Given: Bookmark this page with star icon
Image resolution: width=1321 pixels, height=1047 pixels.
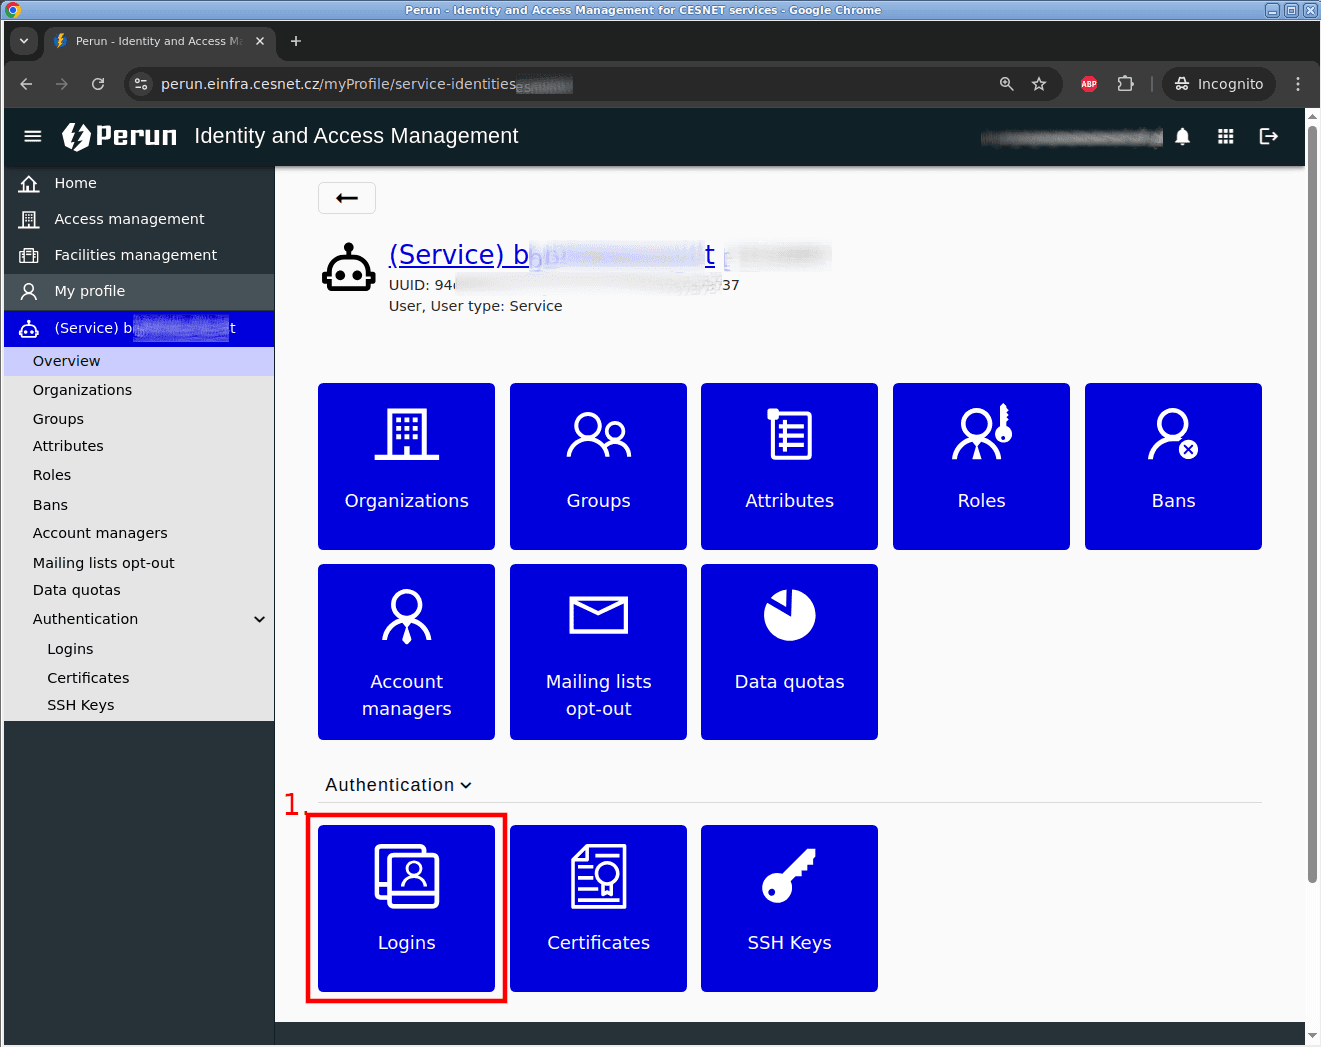Looking at the screenshot, I should pyautogui.click(x=1039, y=84).
